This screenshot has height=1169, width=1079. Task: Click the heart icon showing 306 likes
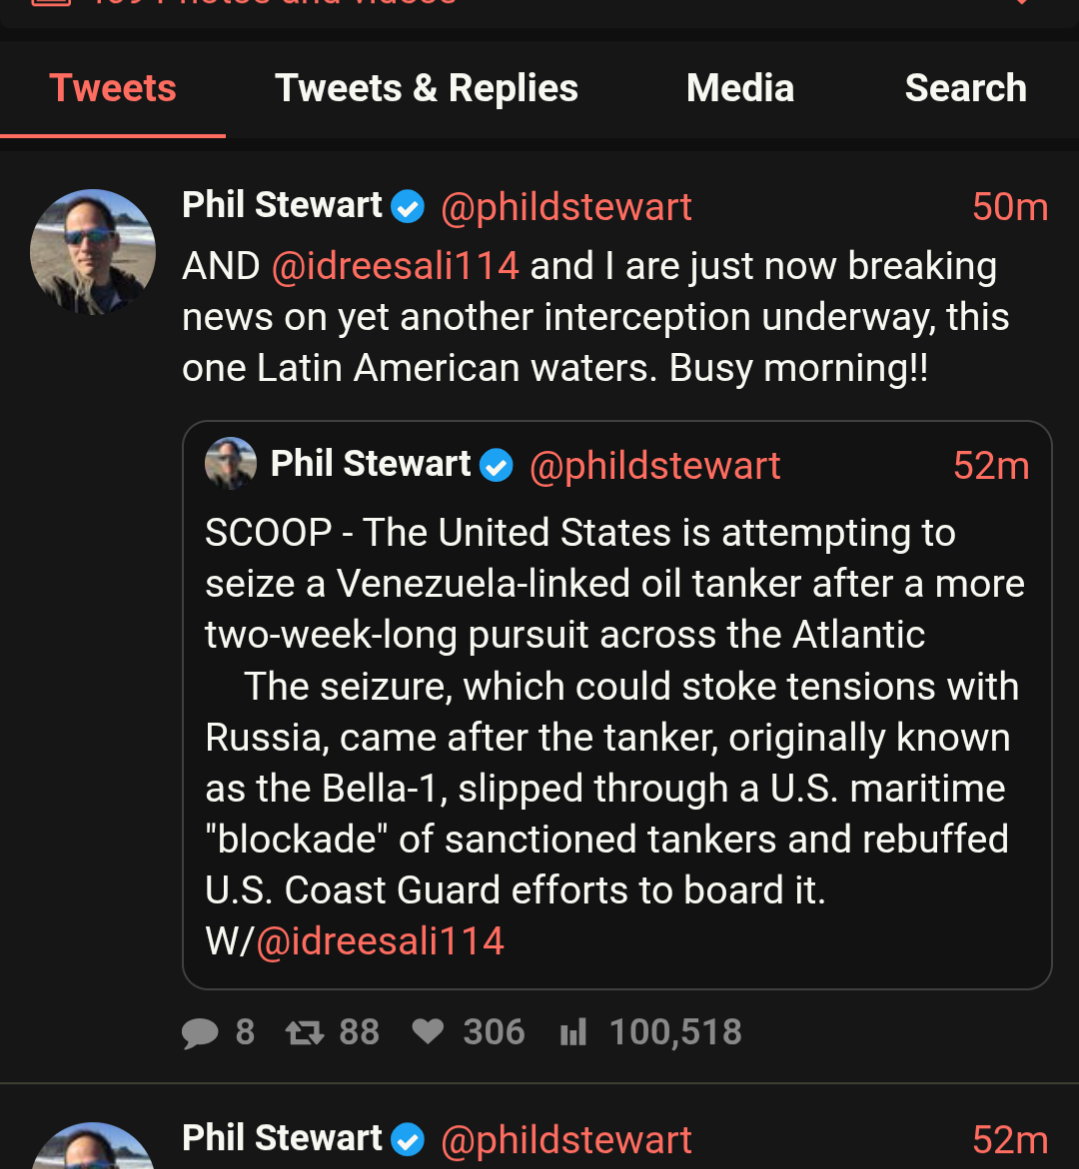428,1031
